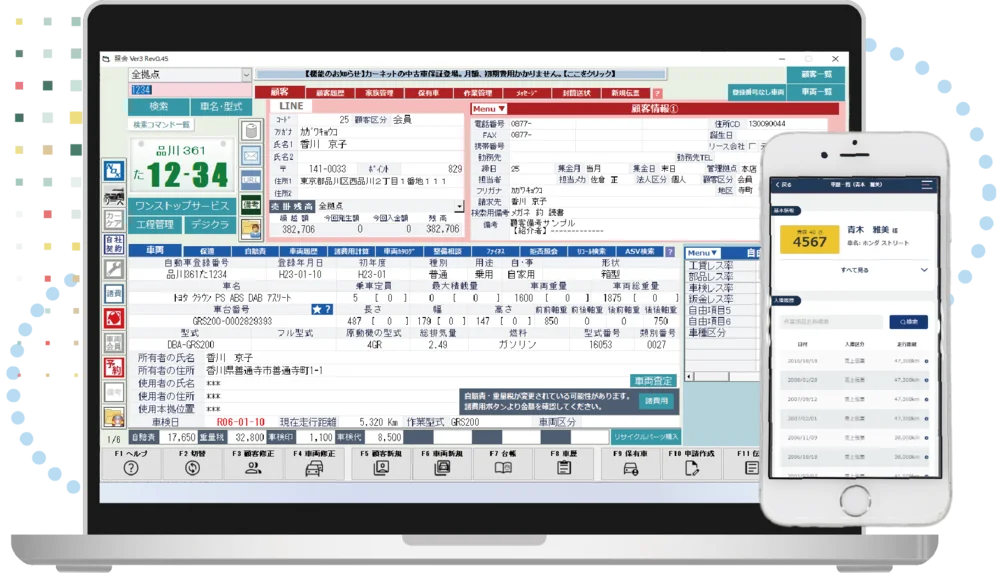Click the envelope mail icon beside license plate
The width and height of the screenshot is (1000, 573).
pyautogui.click(x=251, y=155)
